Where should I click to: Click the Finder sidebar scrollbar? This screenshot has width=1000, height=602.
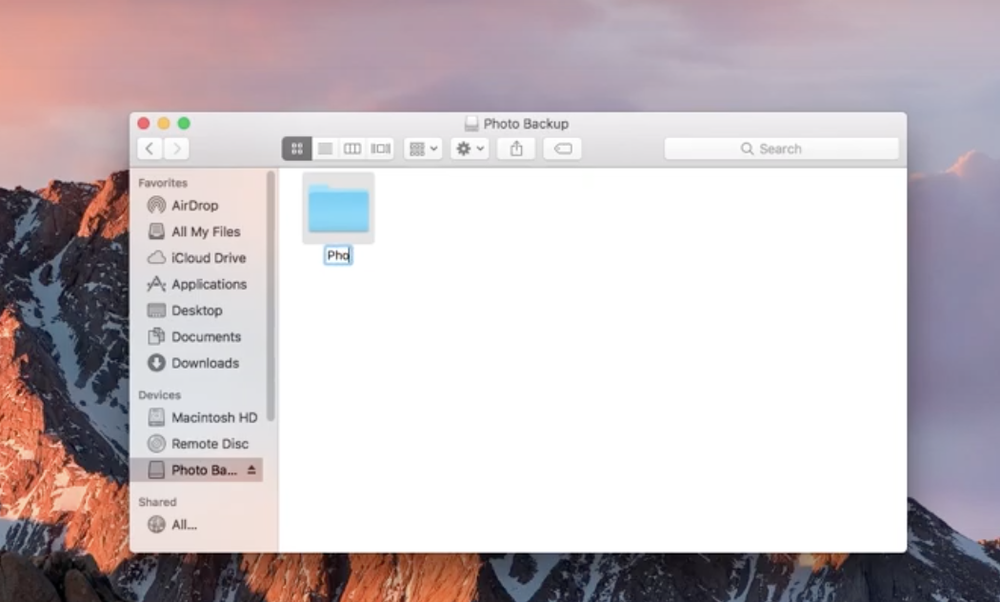271,296
